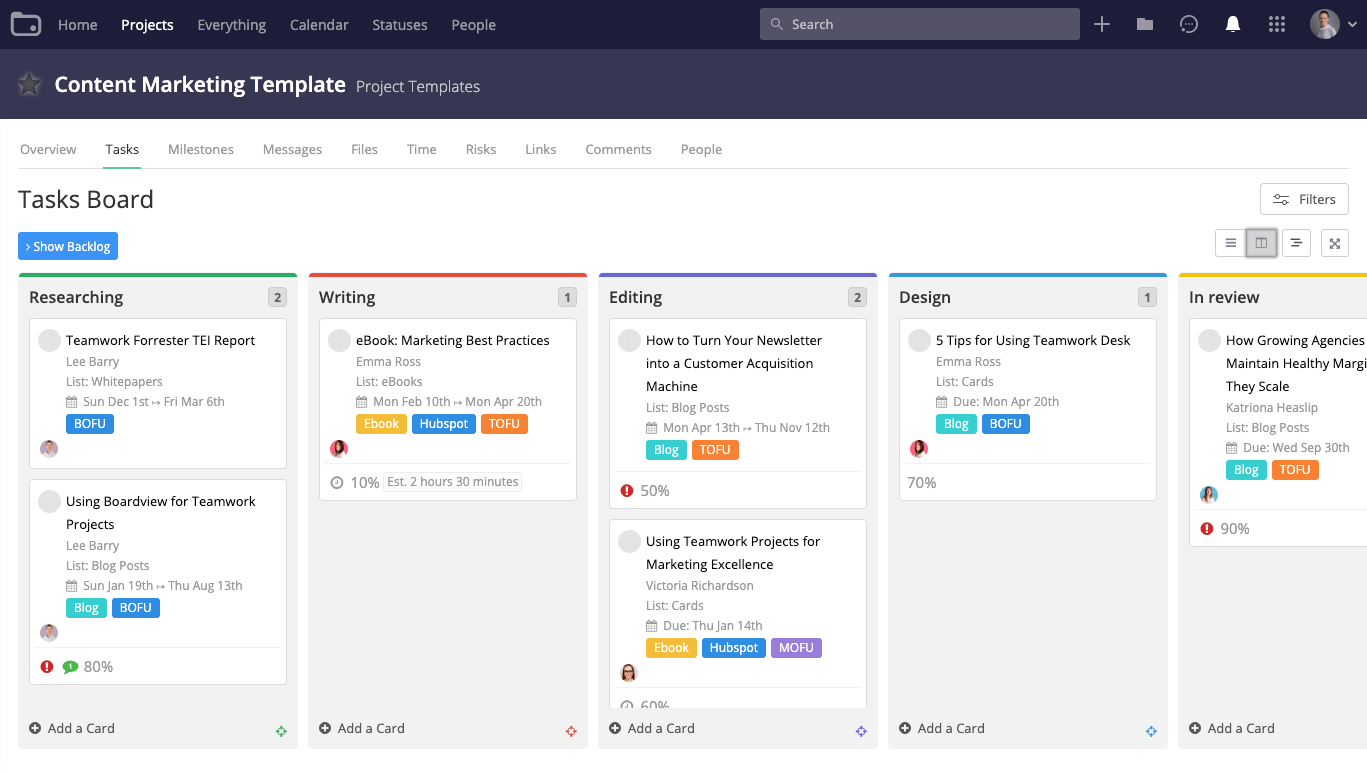Mark Teamwork Forrester TEI Report complete
This screenshot has width=1367, height=772.
tap(49, 340)
